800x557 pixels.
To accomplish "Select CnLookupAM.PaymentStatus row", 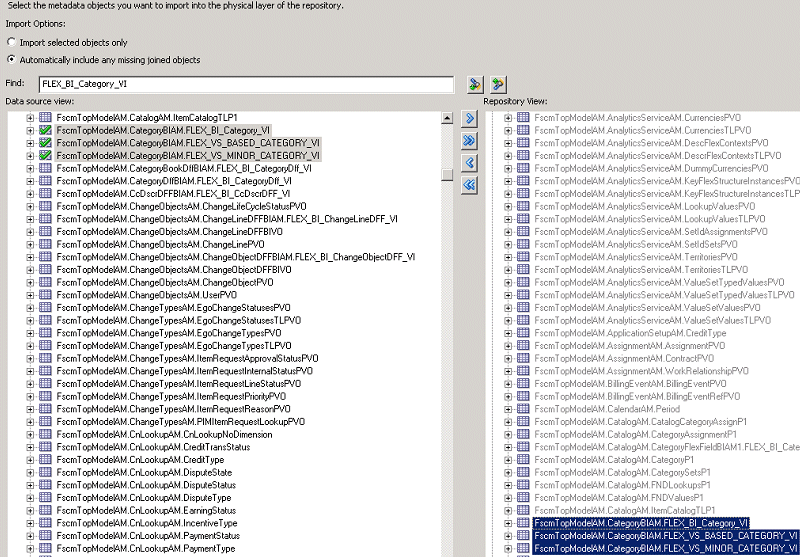I will 148,536.
